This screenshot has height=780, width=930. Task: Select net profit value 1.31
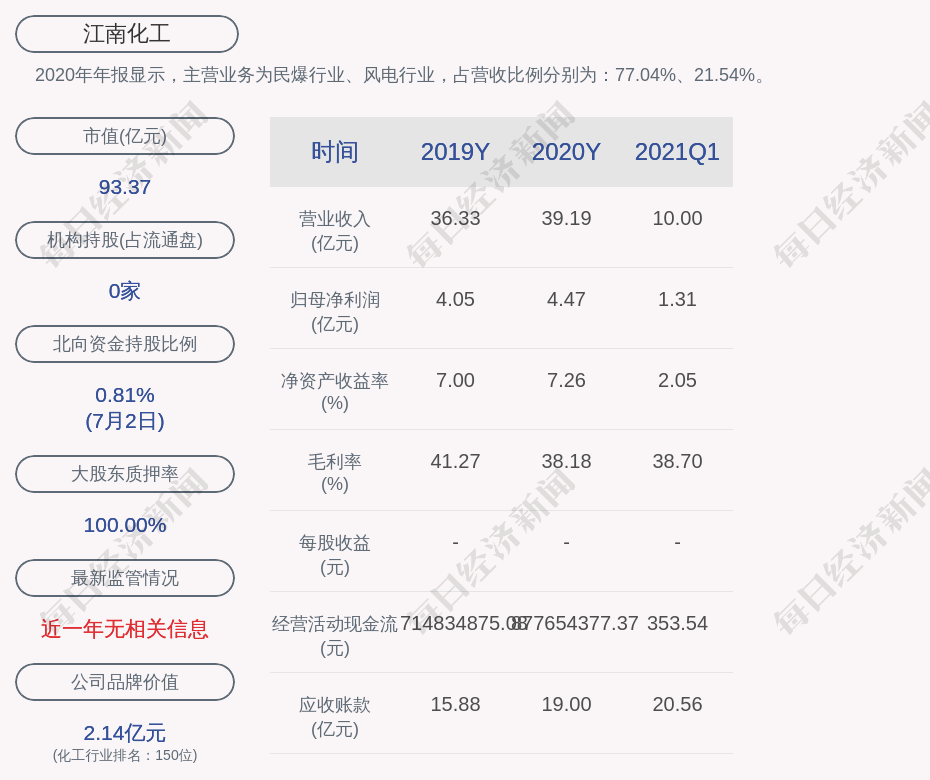coord(677,299)
